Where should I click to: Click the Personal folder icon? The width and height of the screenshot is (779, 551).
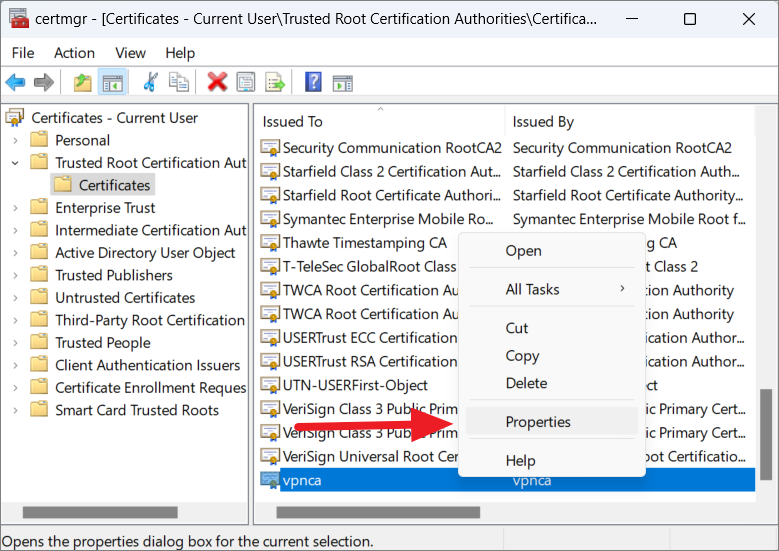tap(39, 140)
